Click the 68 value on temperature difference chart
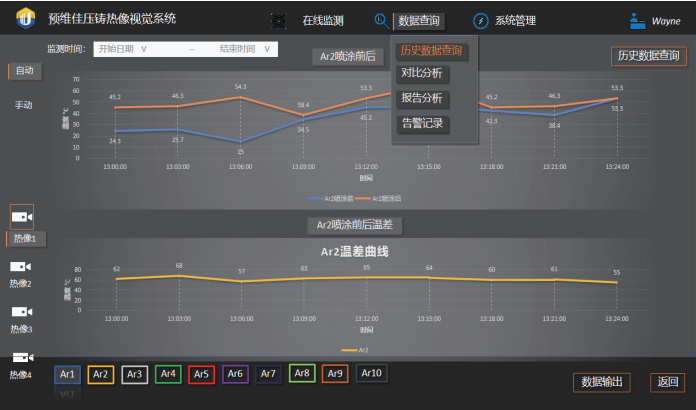Viewport: 696px width, 410px height. (x=179, y=266)
